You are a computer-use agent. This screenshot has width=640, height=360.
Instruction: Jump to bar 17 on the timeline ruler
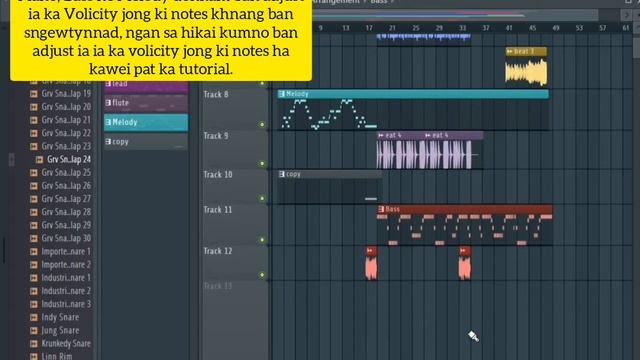[x=369, y=28]
